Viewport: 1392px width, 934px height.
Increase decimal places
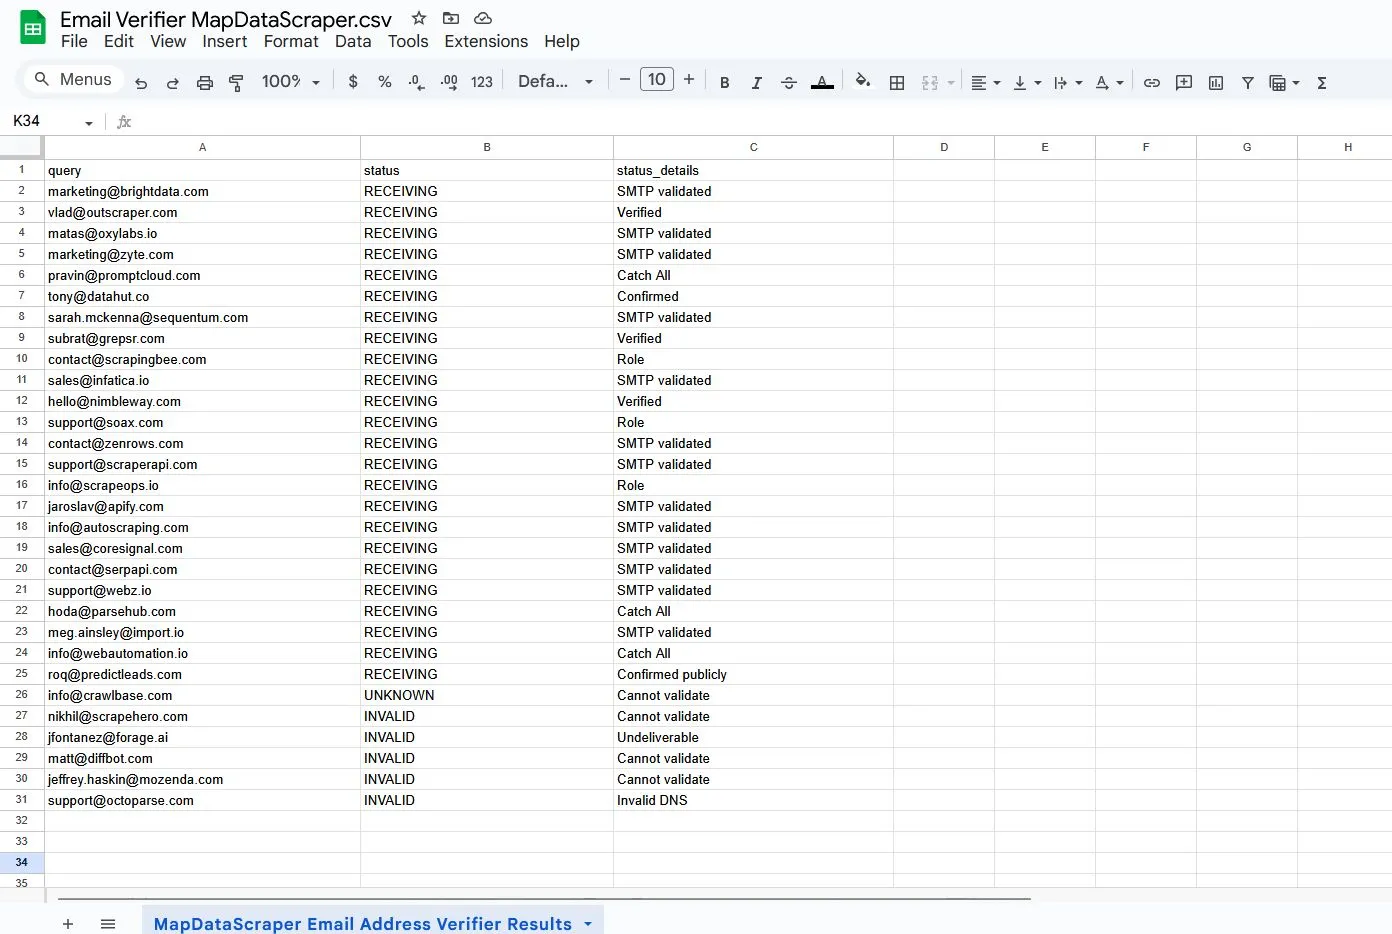(x=449, y=82)
